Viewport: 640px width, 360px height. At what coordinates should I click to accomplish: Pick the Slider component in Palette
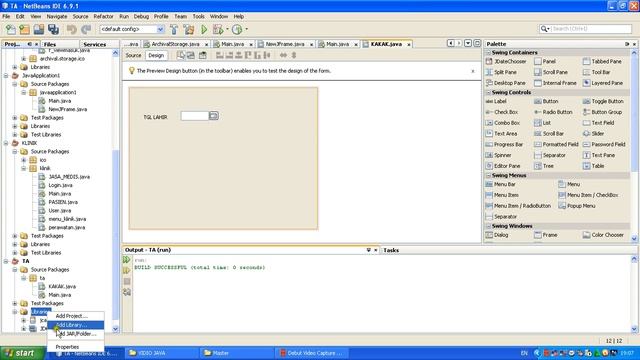[593, 133]
